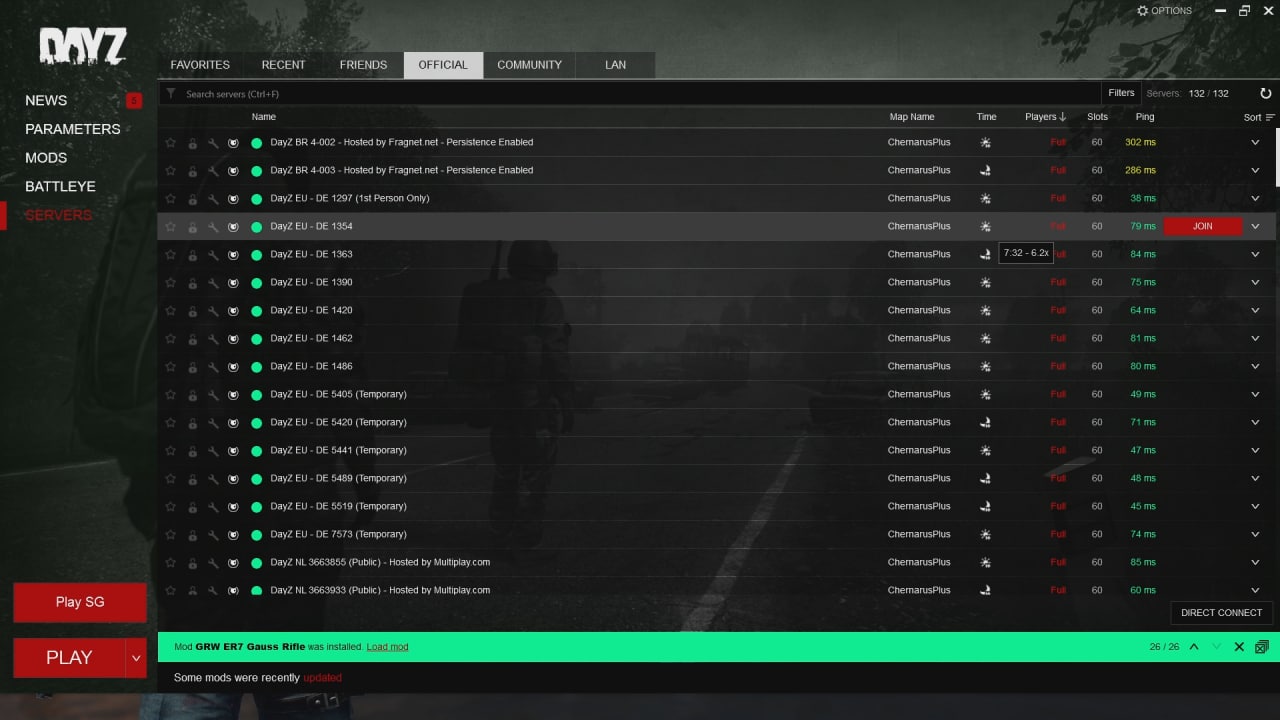Click the sun time icon for DayZ EU - DE 7573
Image resolution: width=1280 pixels, height=720 pixels.
point(985,534)
